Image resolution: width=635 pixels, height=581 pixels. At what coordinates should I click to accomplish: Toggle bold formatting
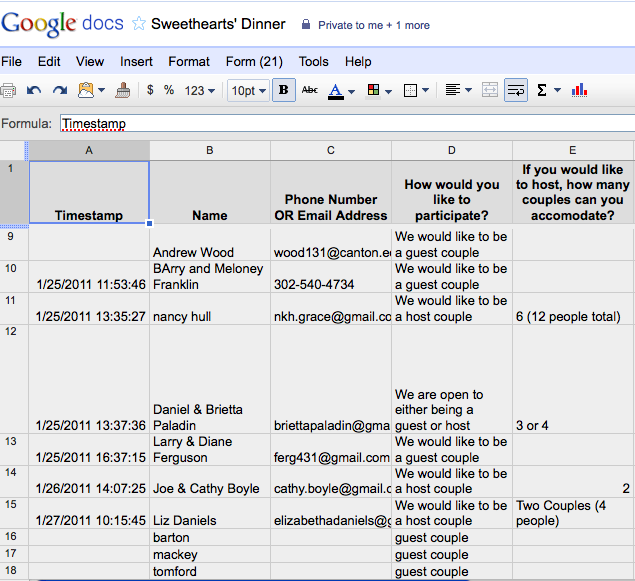[x=284, y=90]
